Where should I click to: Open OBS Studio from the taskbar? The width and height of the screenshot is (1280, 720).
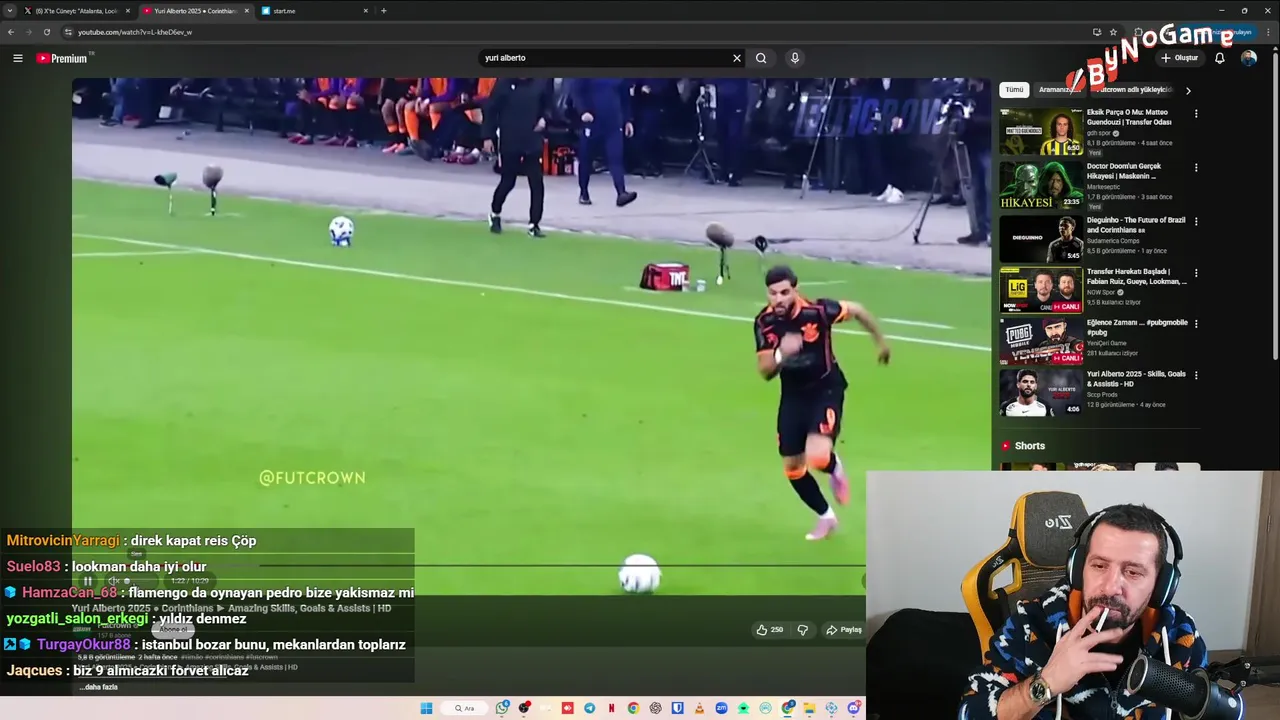pyautogui.click(x=523, y=708)
